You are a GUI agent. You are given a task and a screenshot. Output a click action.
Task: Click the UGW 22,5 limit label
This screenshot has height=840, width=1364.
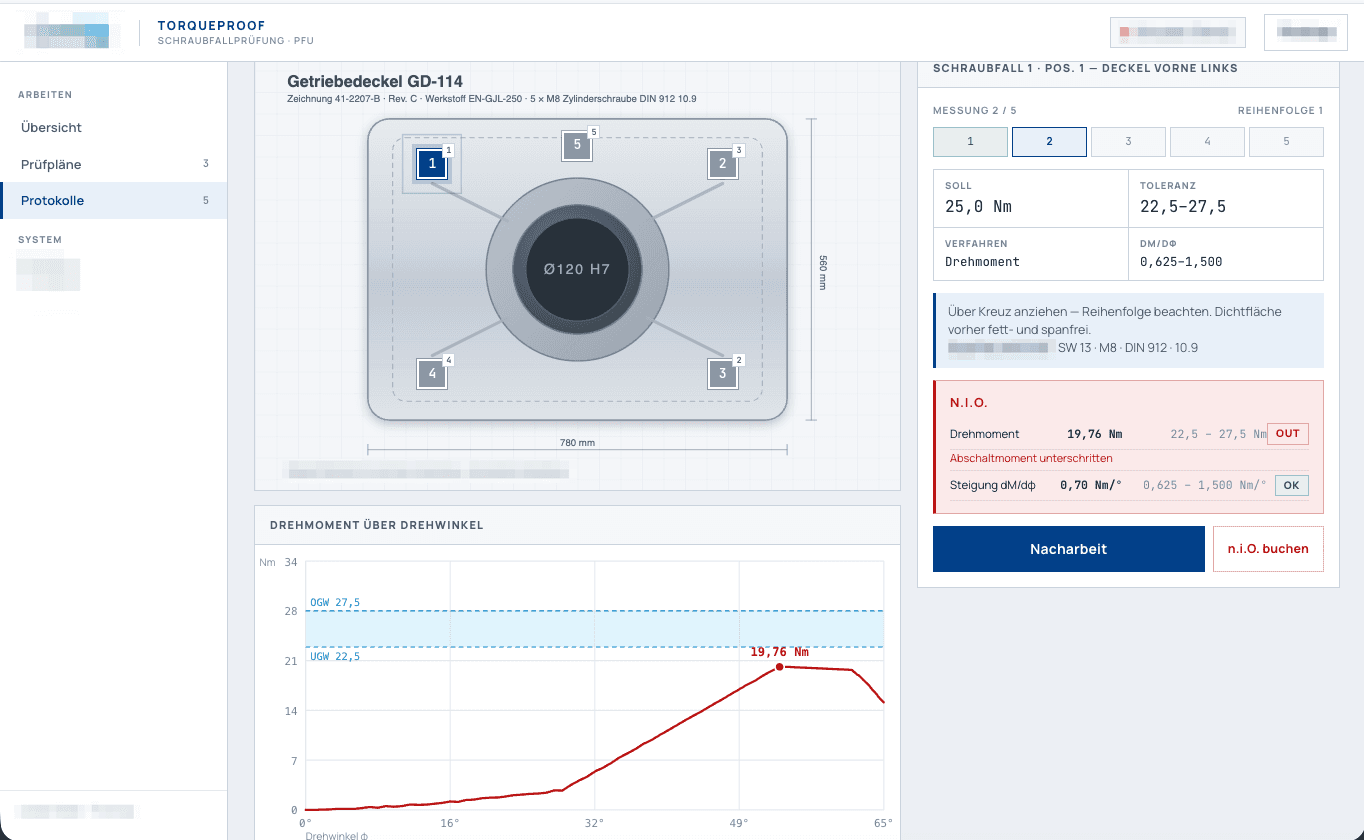(335, 656)
